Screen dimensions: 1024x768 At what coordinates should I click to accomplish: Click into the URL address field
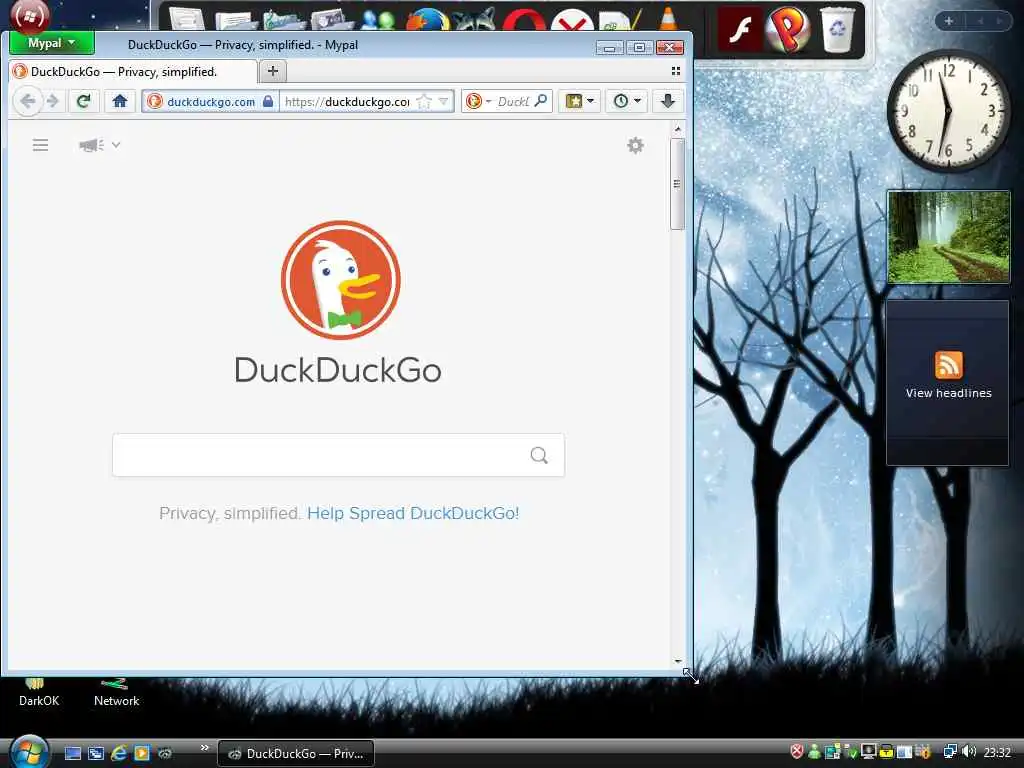[347, 102]
